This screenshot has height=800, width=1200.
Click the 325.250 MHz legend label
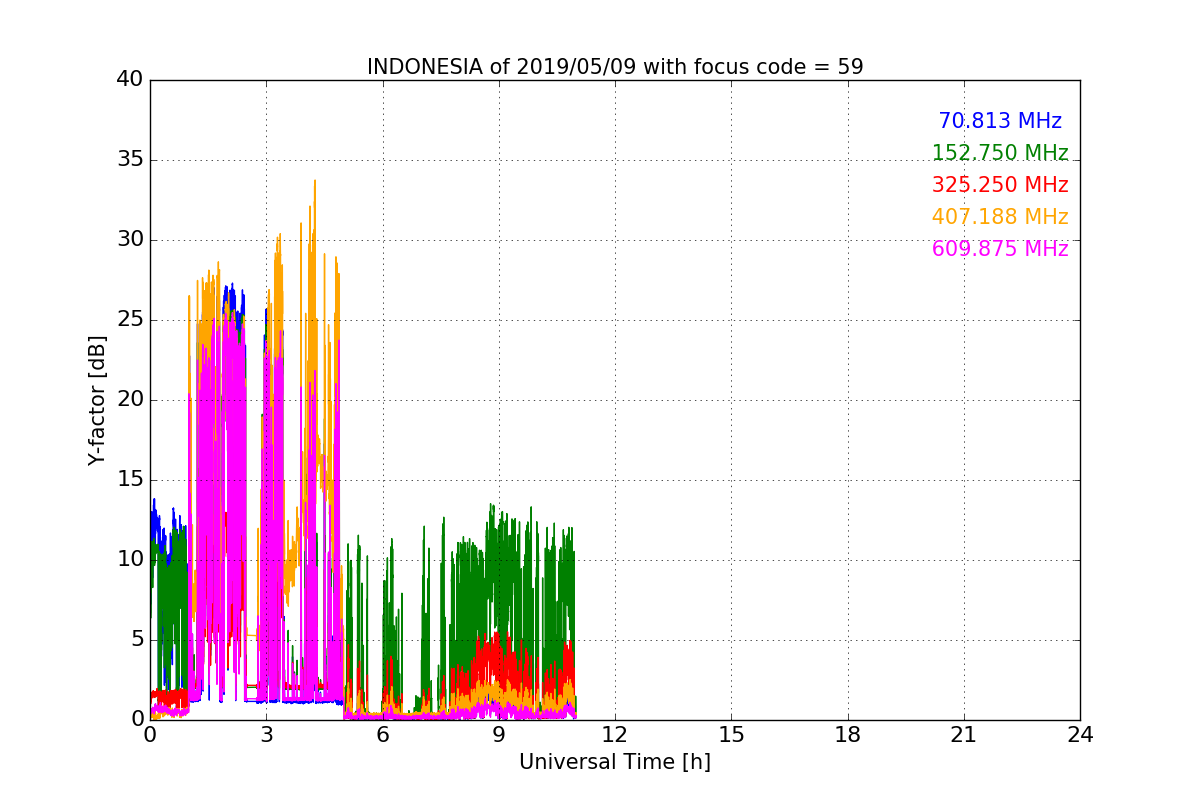[1000, 185]
